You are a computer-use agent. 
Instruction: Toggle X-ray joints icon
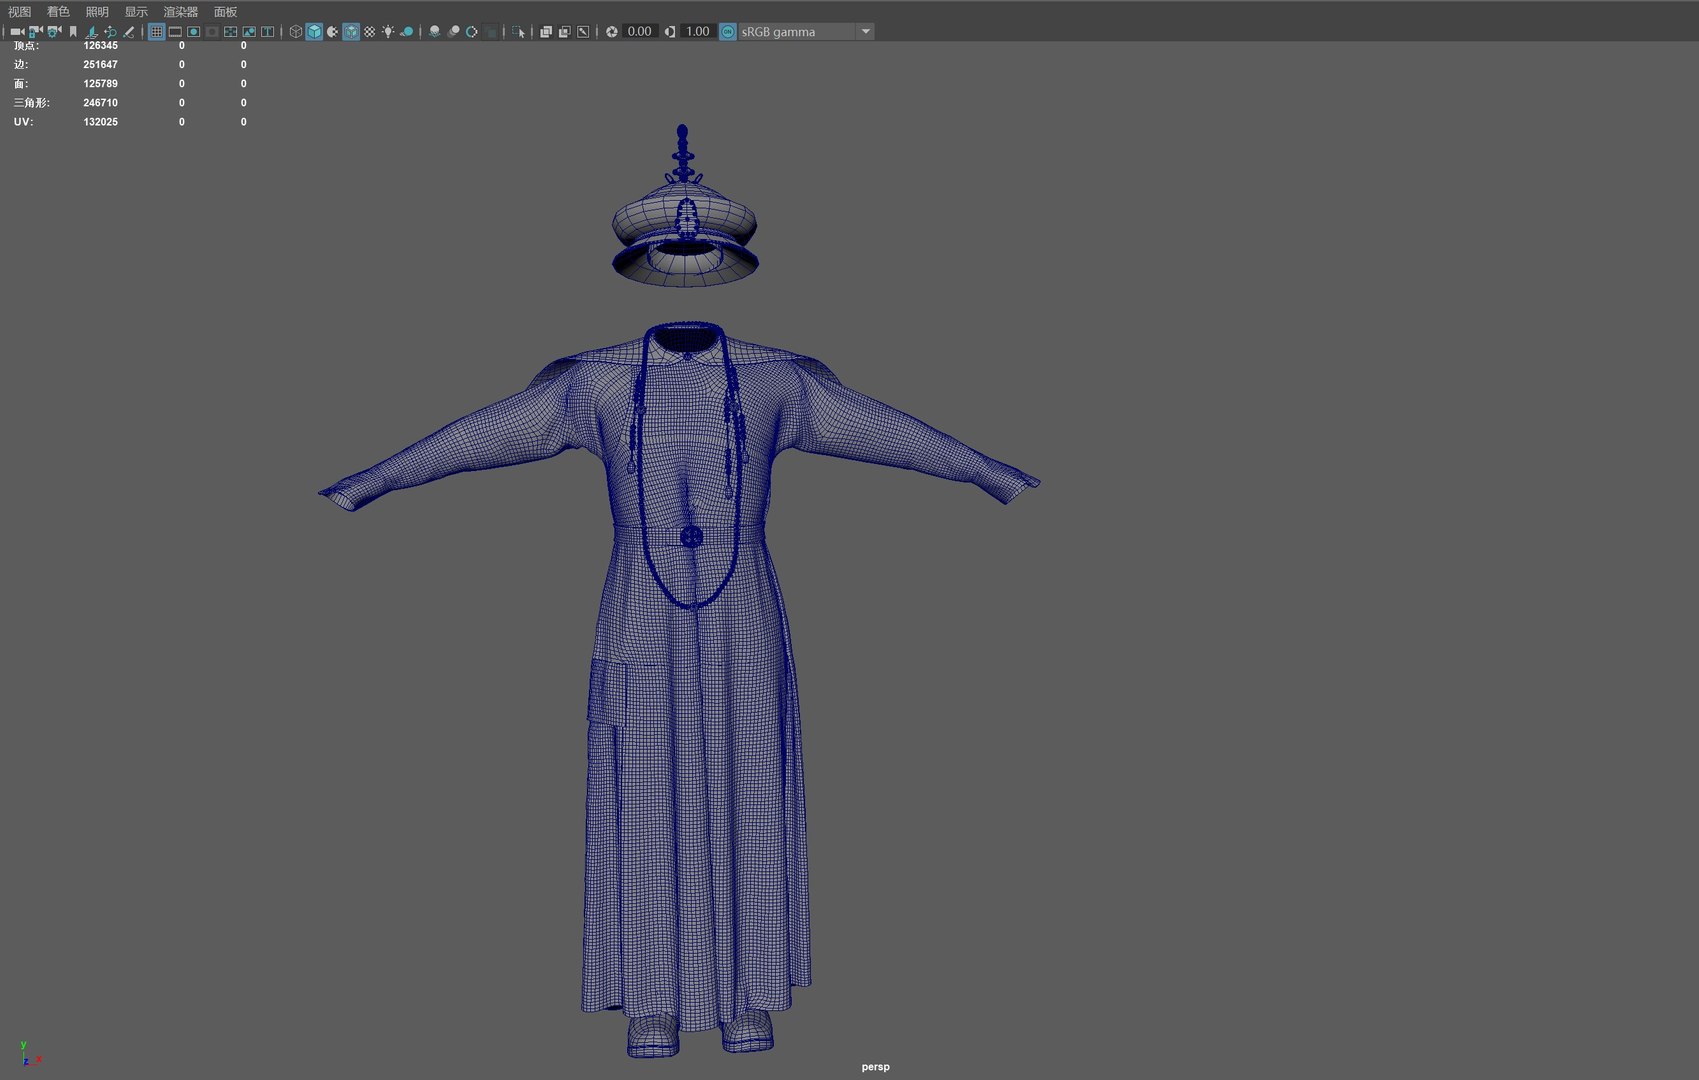[x=583, y=32]
